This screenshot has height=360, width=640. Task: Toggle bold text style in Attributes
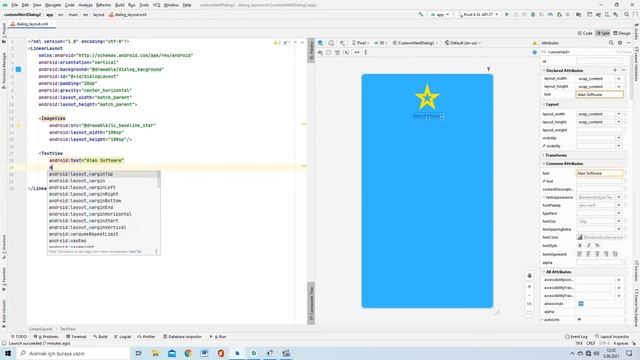point(580,246)
